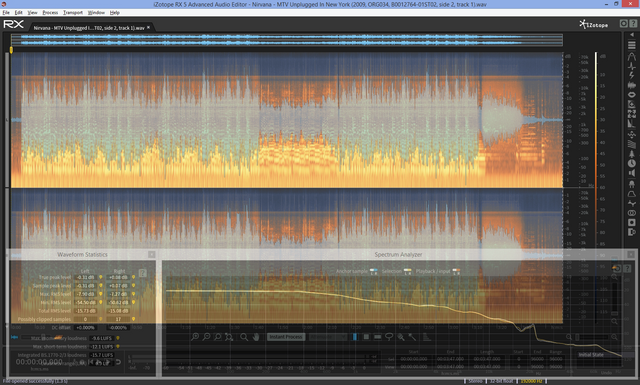Click the Zoom tool magnifier

tap(244, 337)
